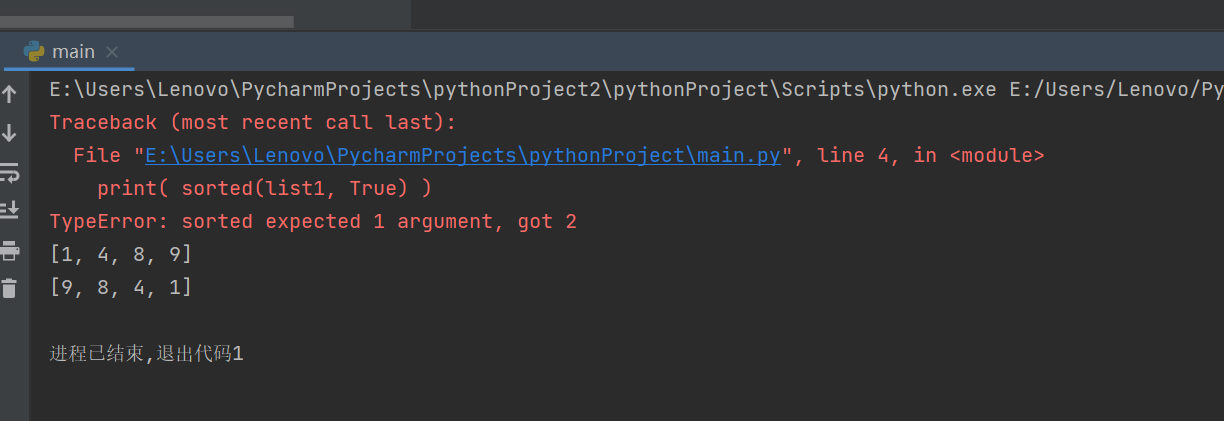The height and width of the screenshot is (421, 1224).
Task: Click the print console output icon
Action: (x=10, y=249)
